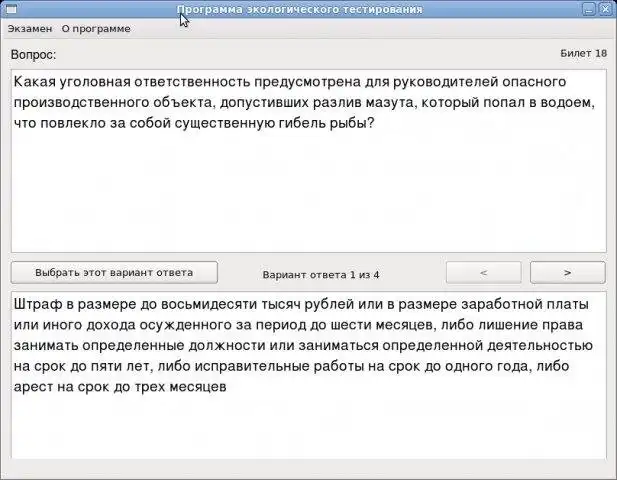Go to previous answer variant with < button
Viewport: 617px width, 480px height.
[484, 272]
